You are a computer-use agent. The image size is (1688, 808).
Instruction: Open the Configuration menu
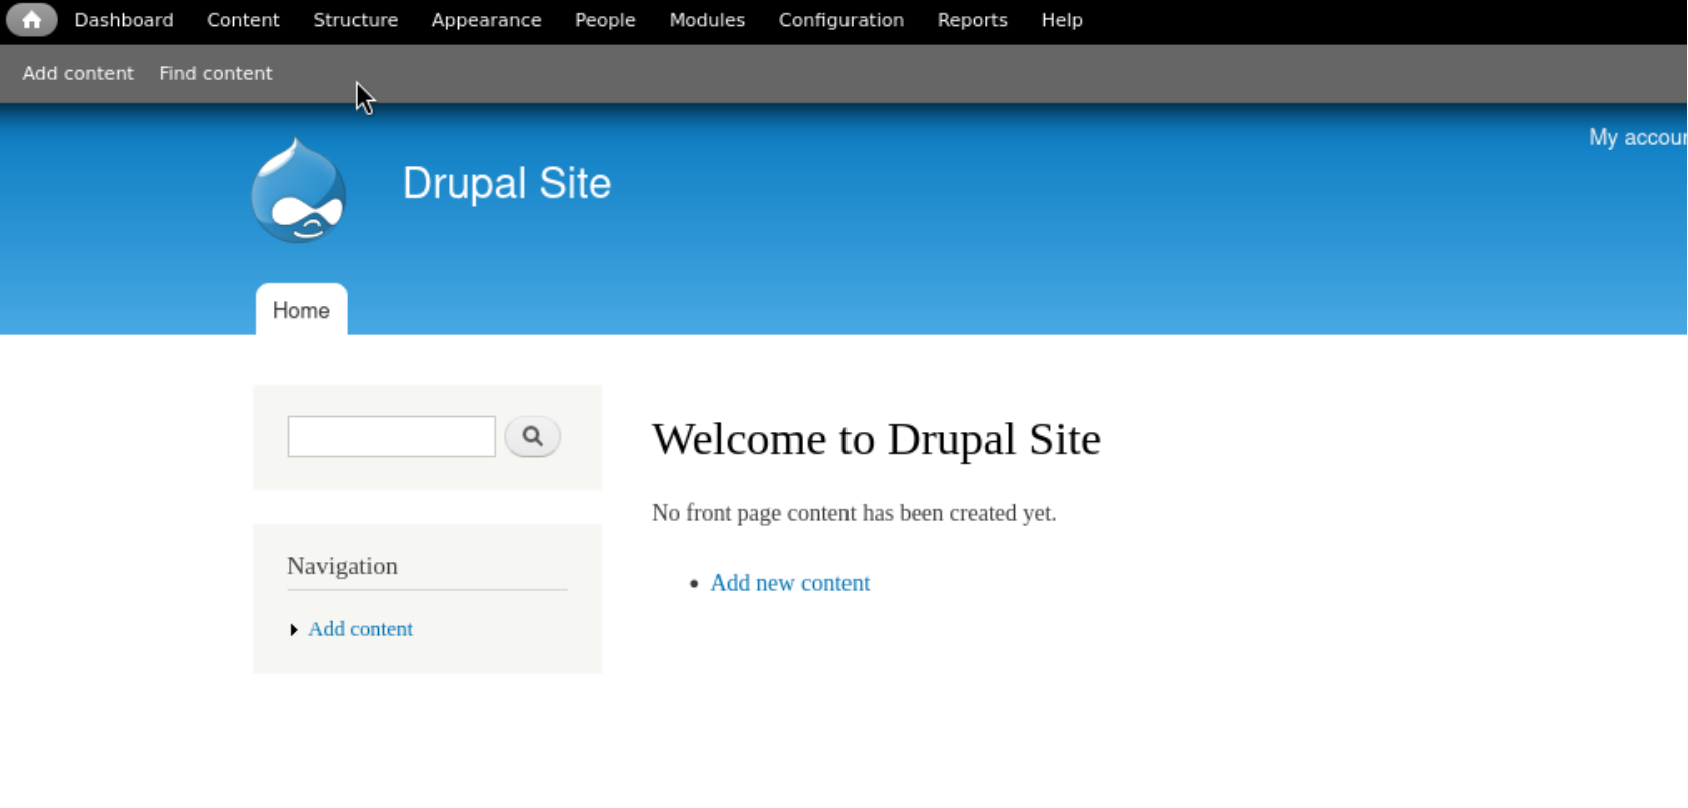pyautogui.click(x=841, y=20)
